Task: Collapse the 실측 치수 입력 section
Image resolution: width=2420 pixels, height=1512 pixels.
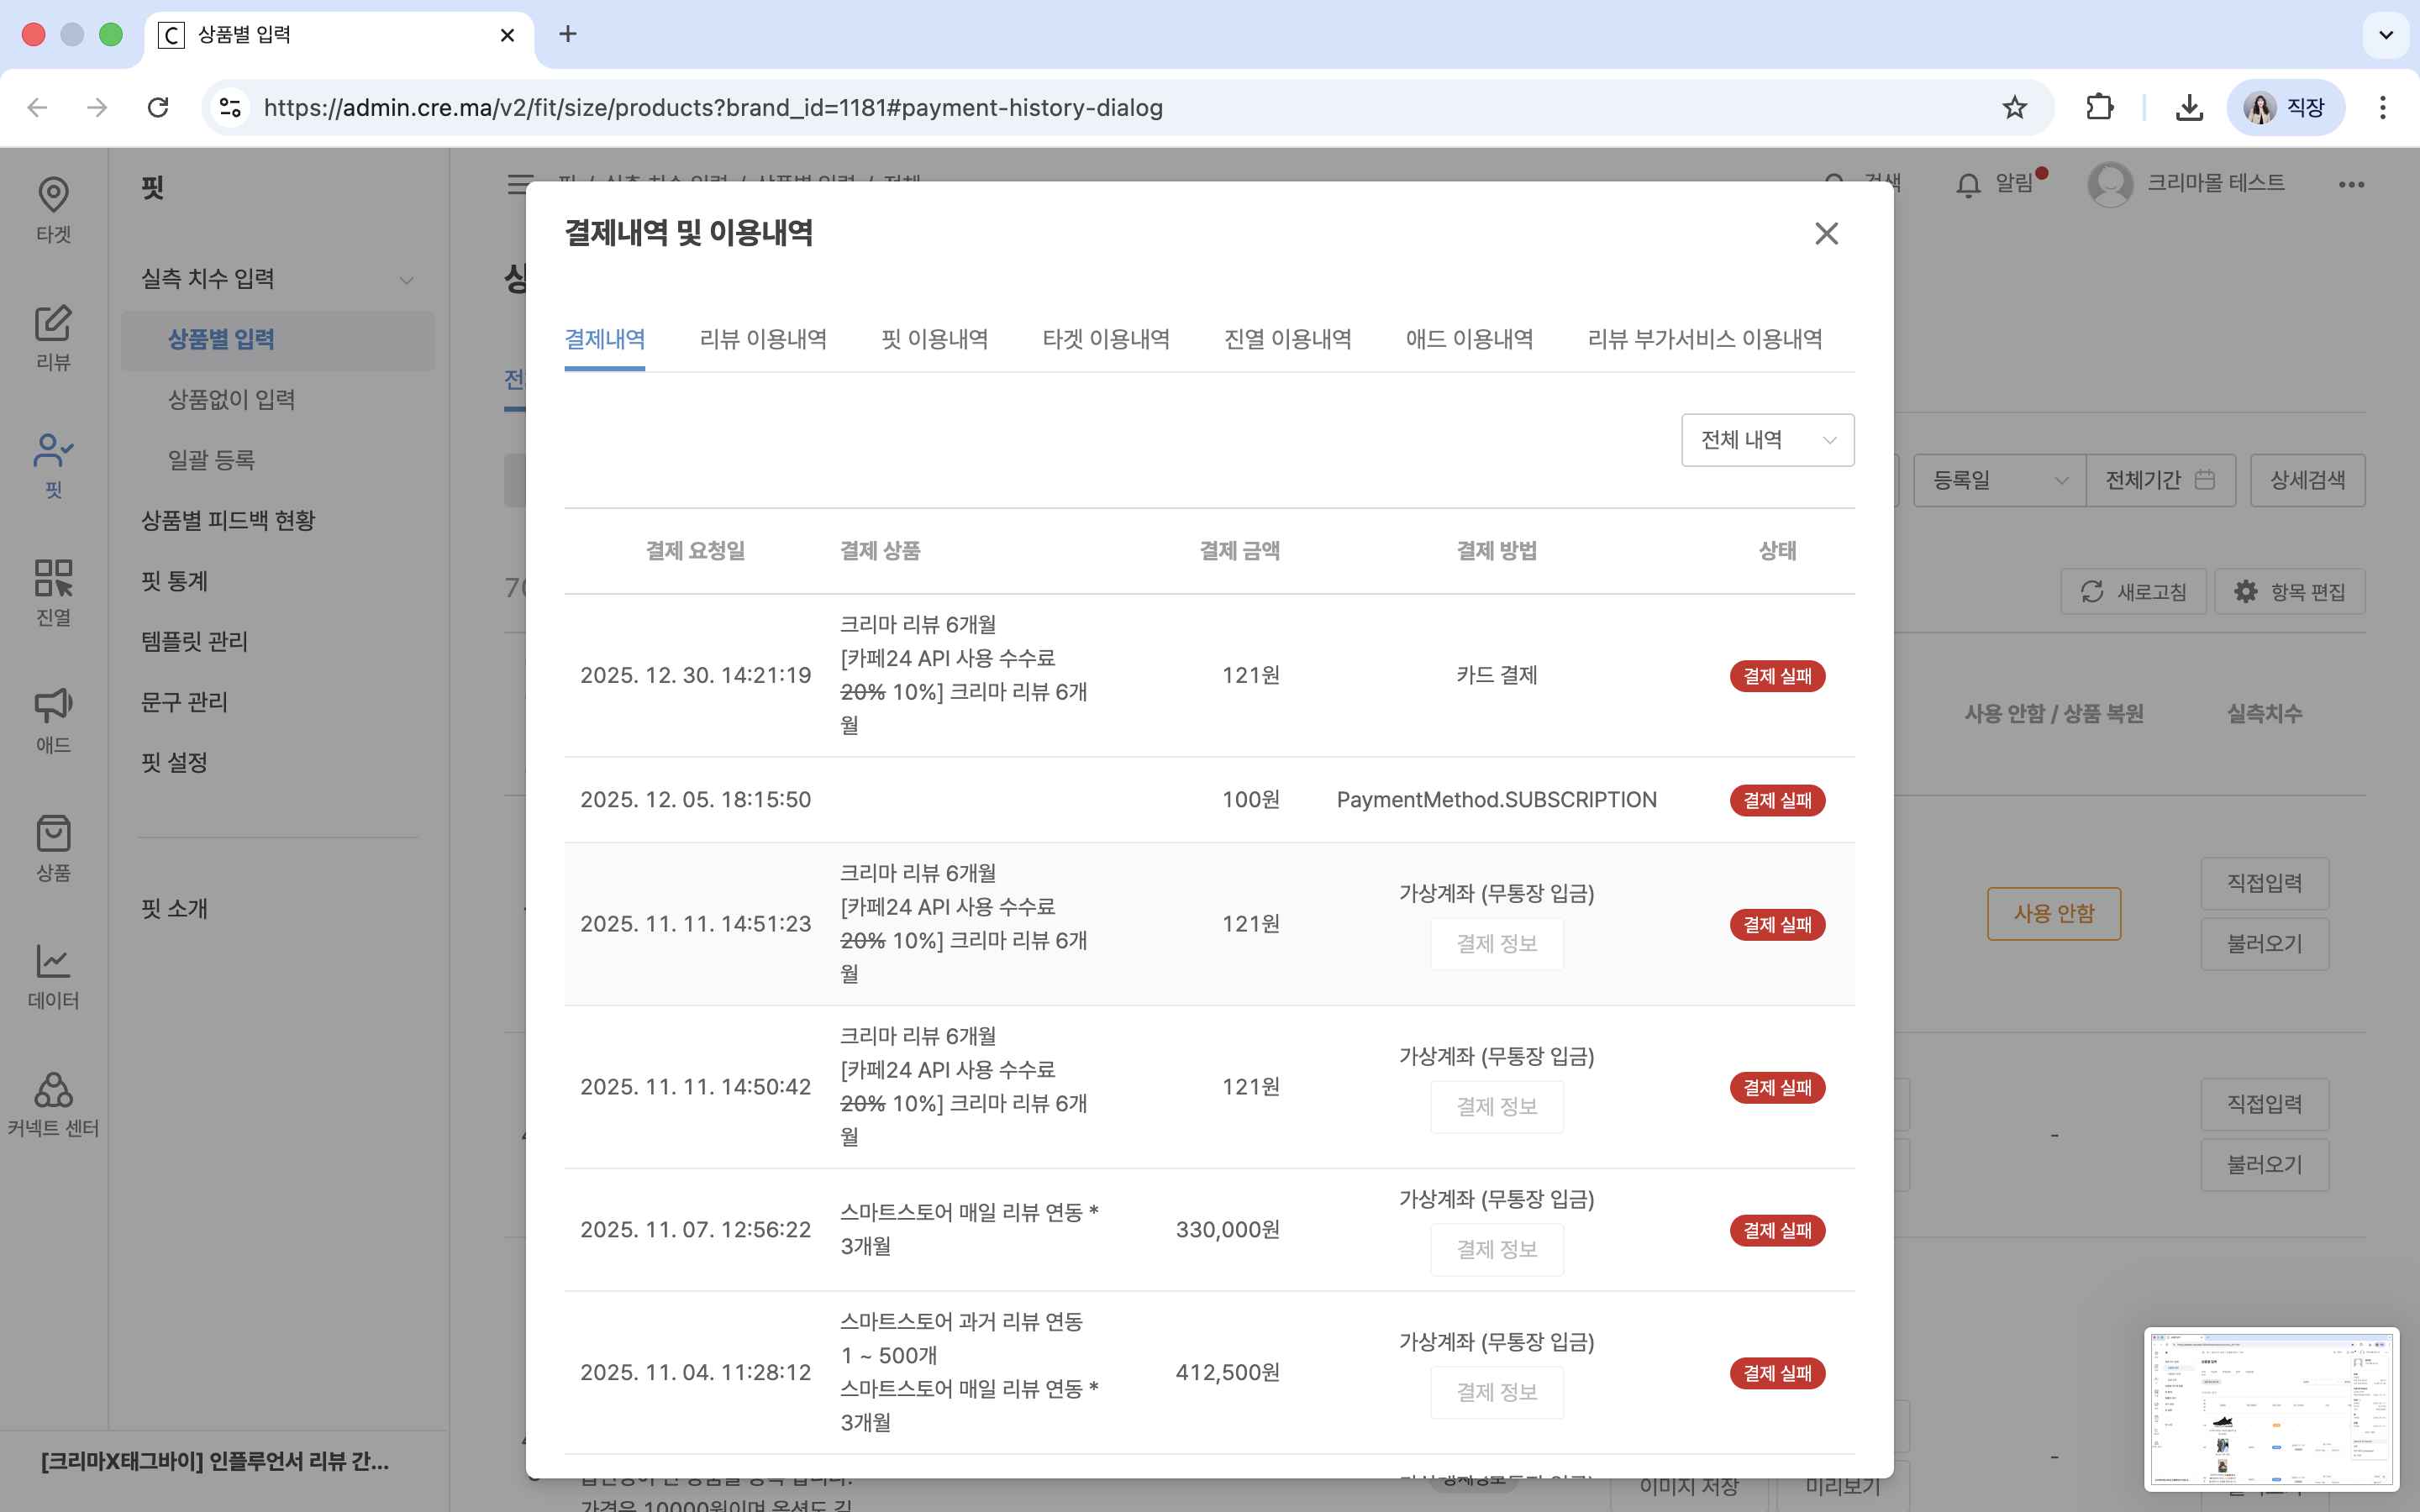Action: click(x=406, y=279)
